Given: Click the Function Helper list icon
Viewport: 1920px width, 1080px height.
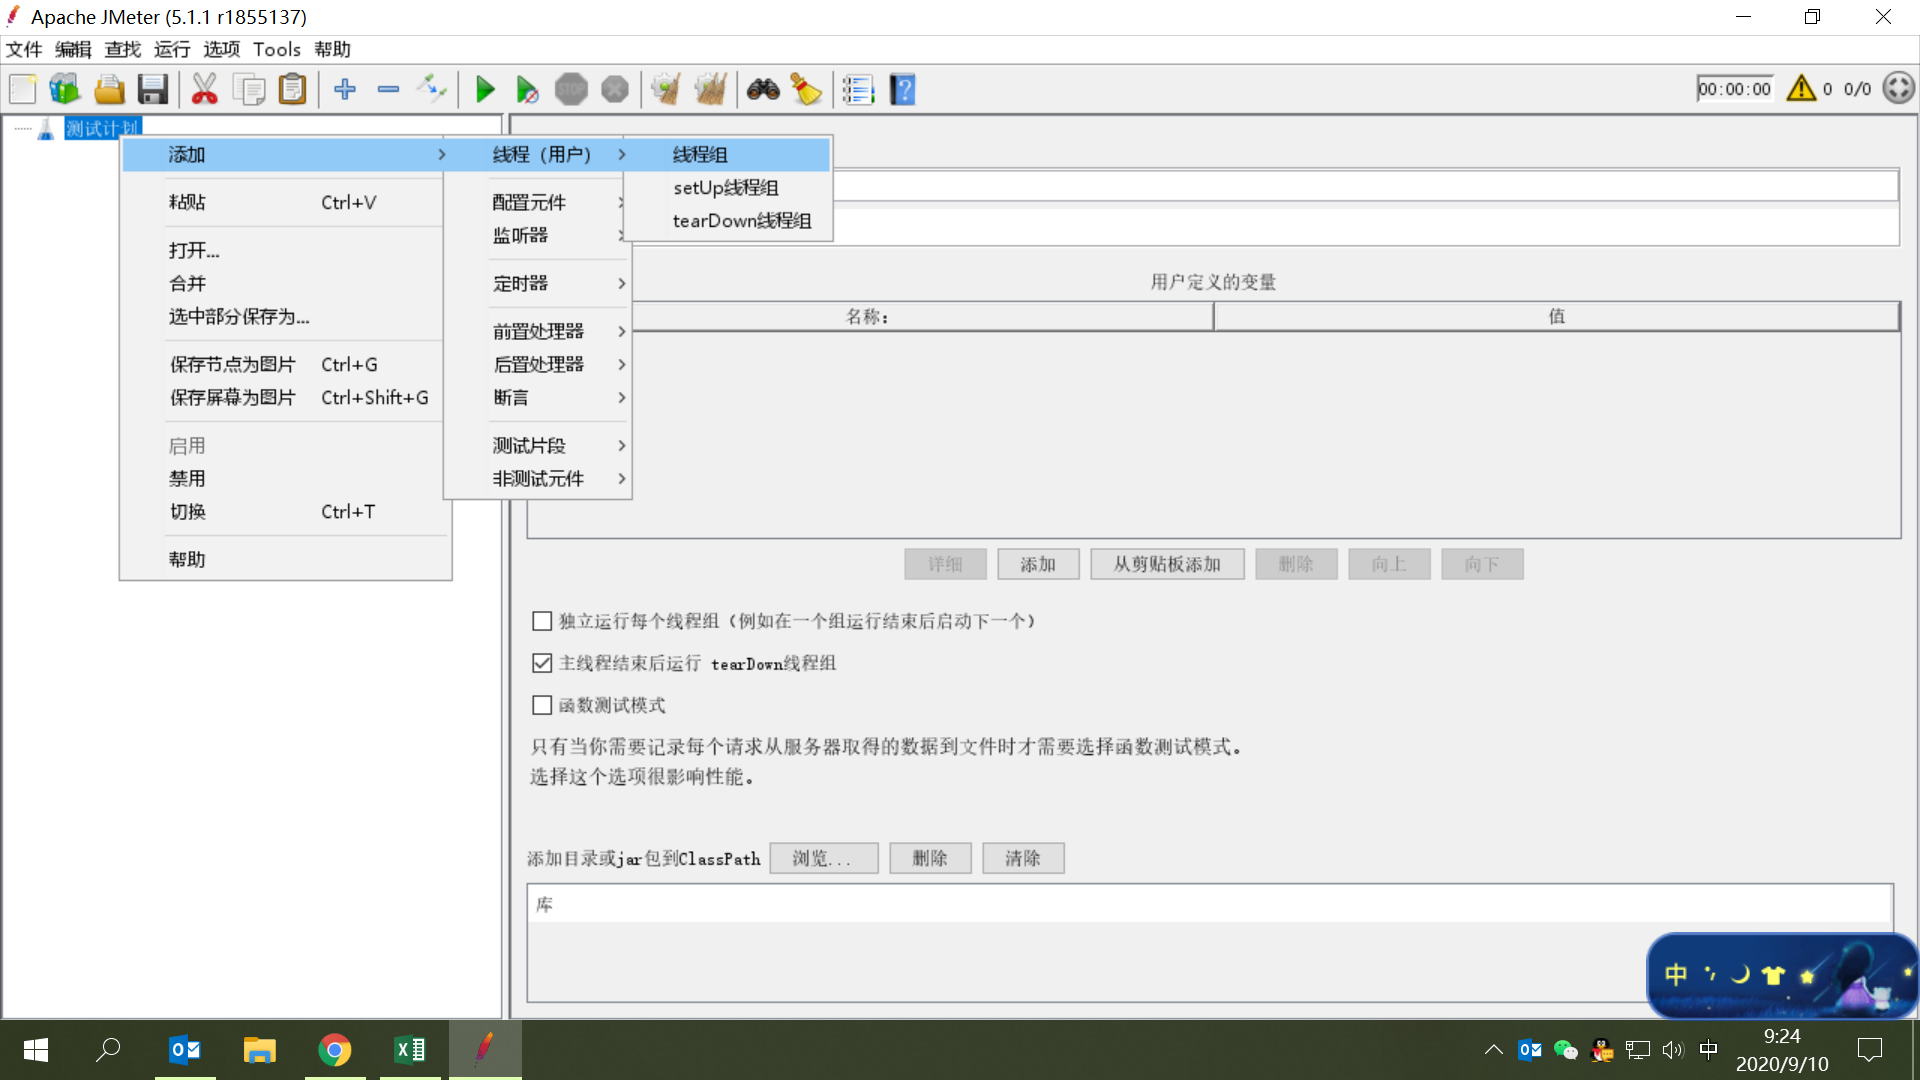Looking at the screenshot, I should tap(858, 90).
